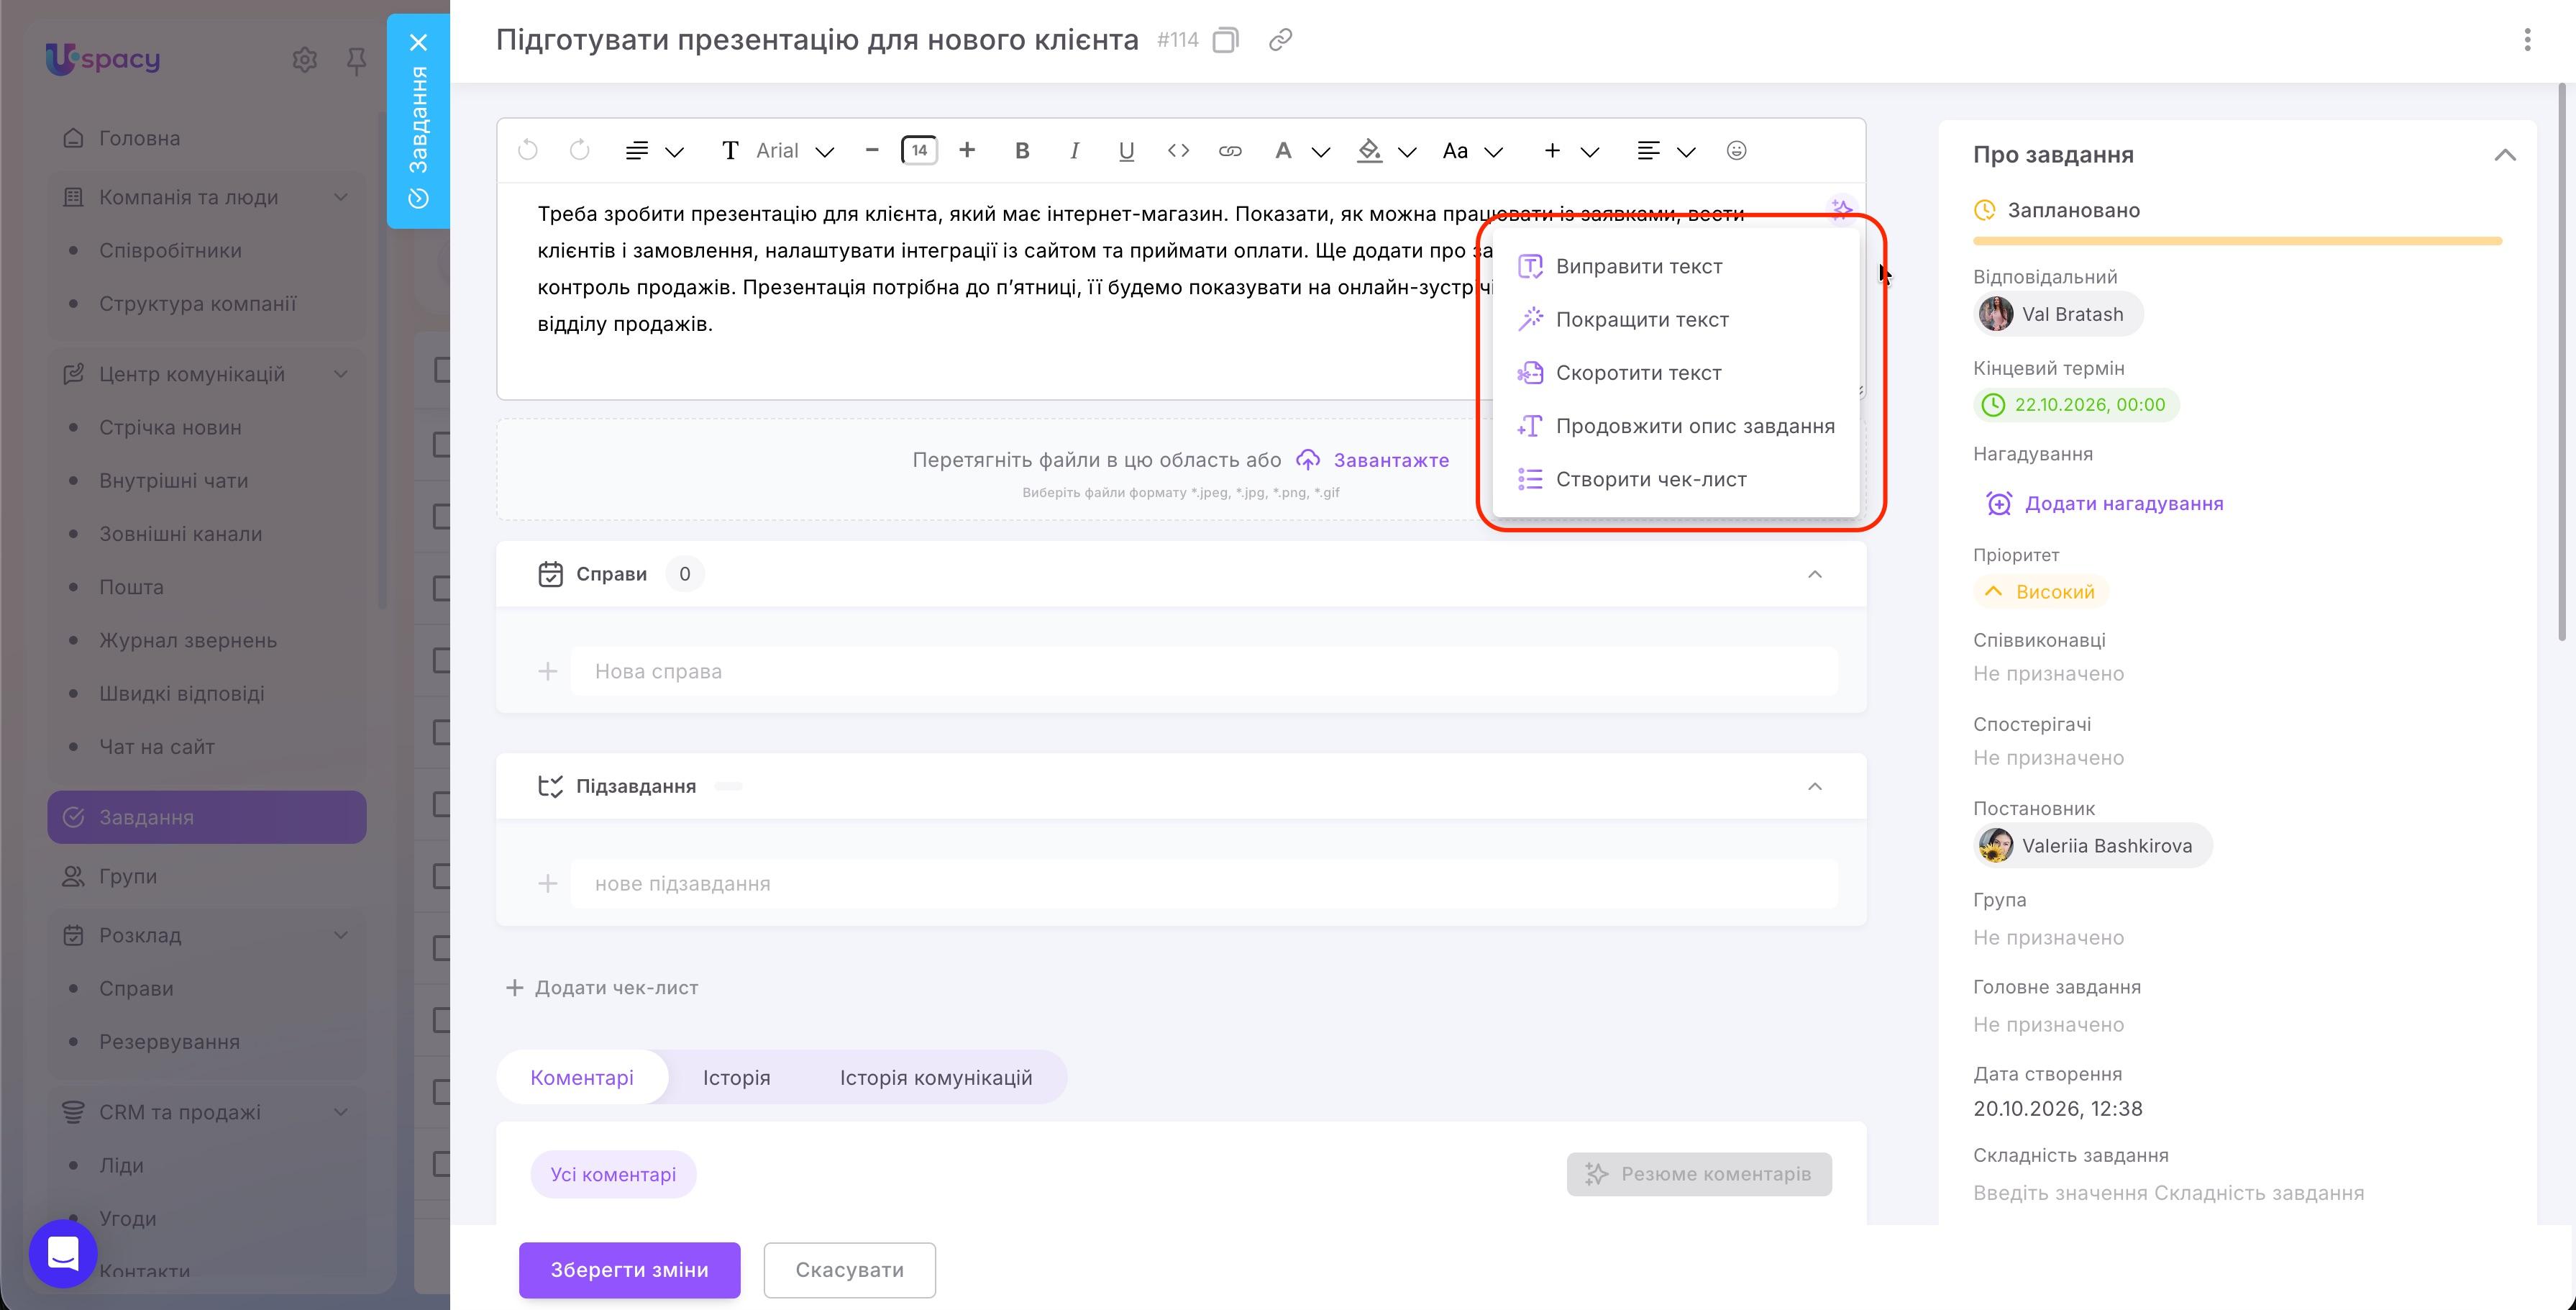The image size is (2576, 1310).
Task: Copy task with duplicate icon near #114
Action: click(1225, 40)
